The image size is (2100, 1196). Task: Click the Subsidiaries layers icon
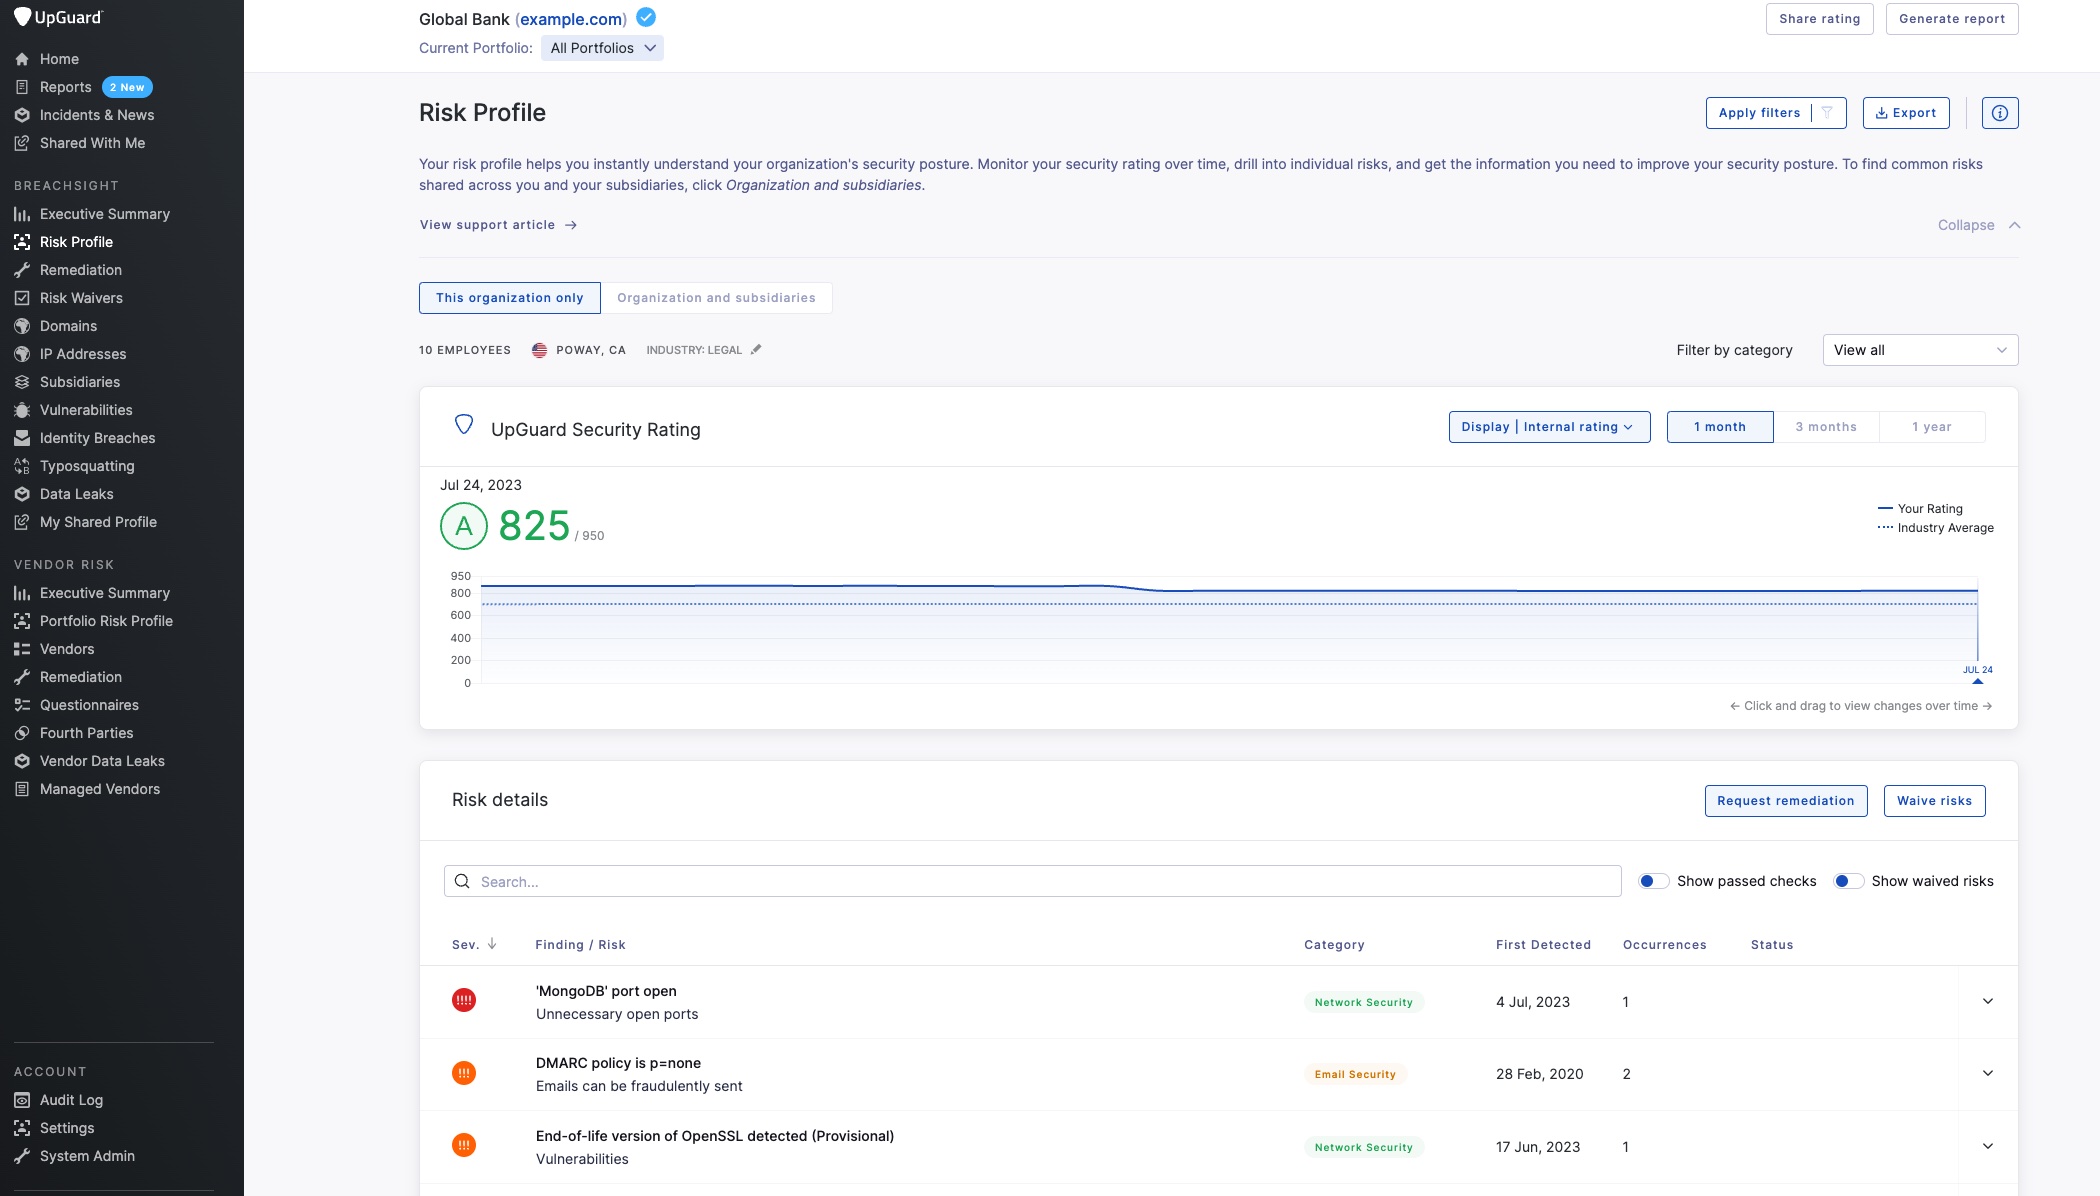tap(22, 382)
